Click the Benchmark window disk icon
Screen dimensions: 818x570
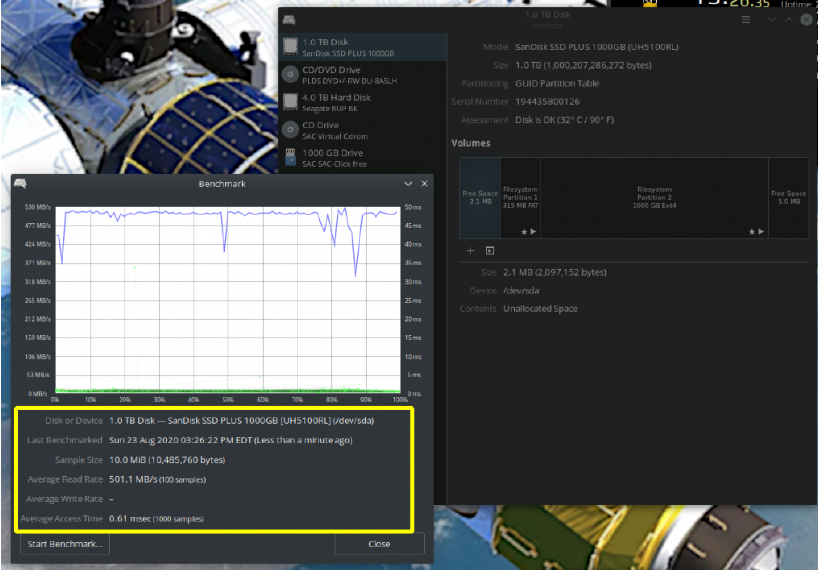(20, 184)
